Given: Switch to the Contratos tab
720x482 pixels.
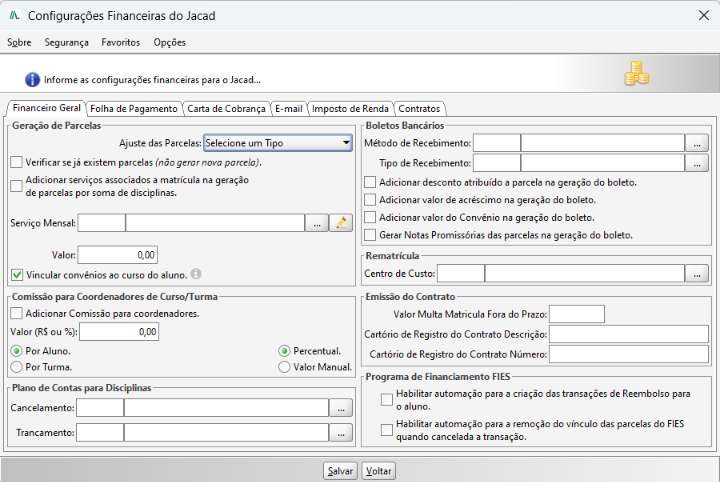Looking at the screenshot, I should pos(419,109).
